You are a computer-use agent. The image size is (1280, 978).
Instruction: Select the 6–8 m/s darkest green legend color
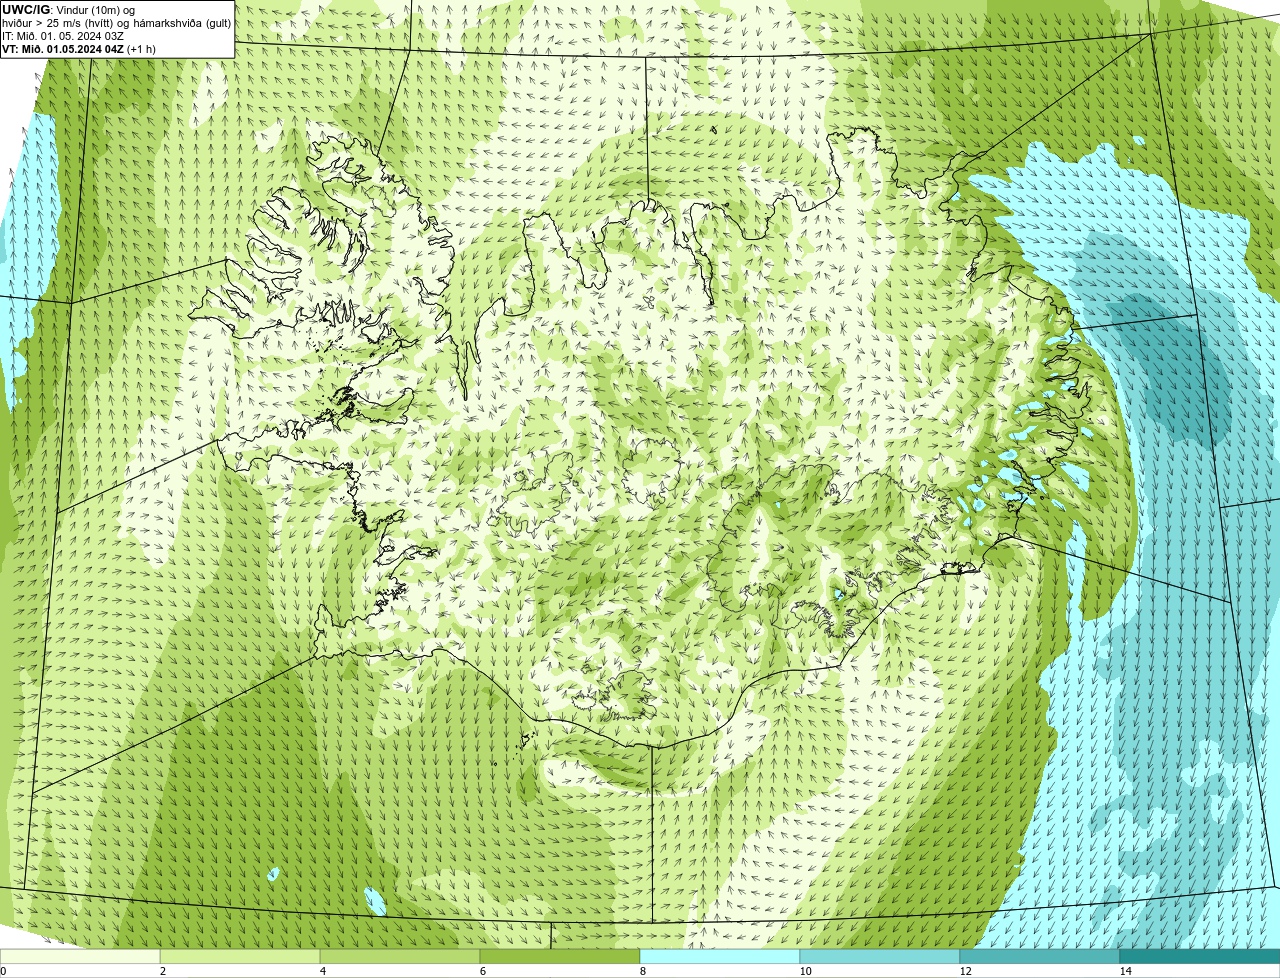[560, 956]
